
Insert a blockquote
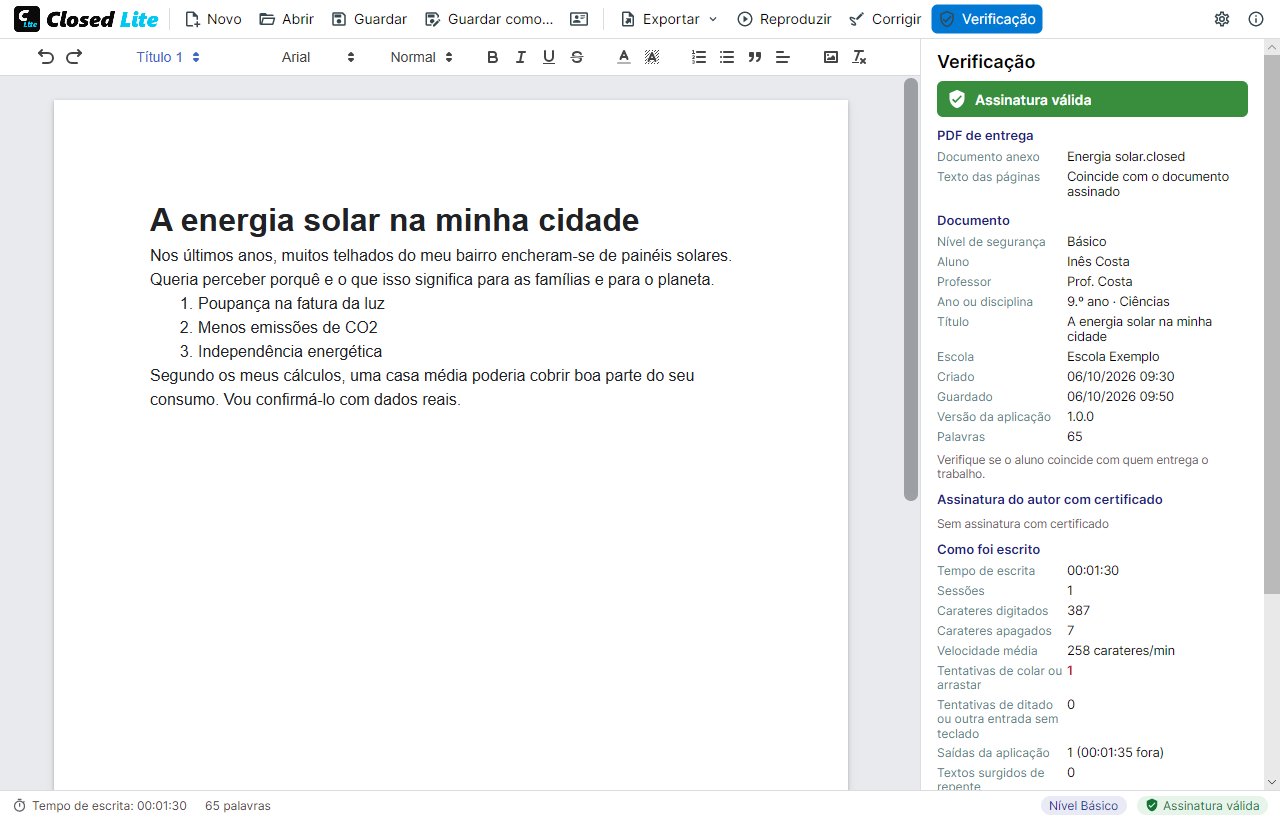click(x=755, y=57)
